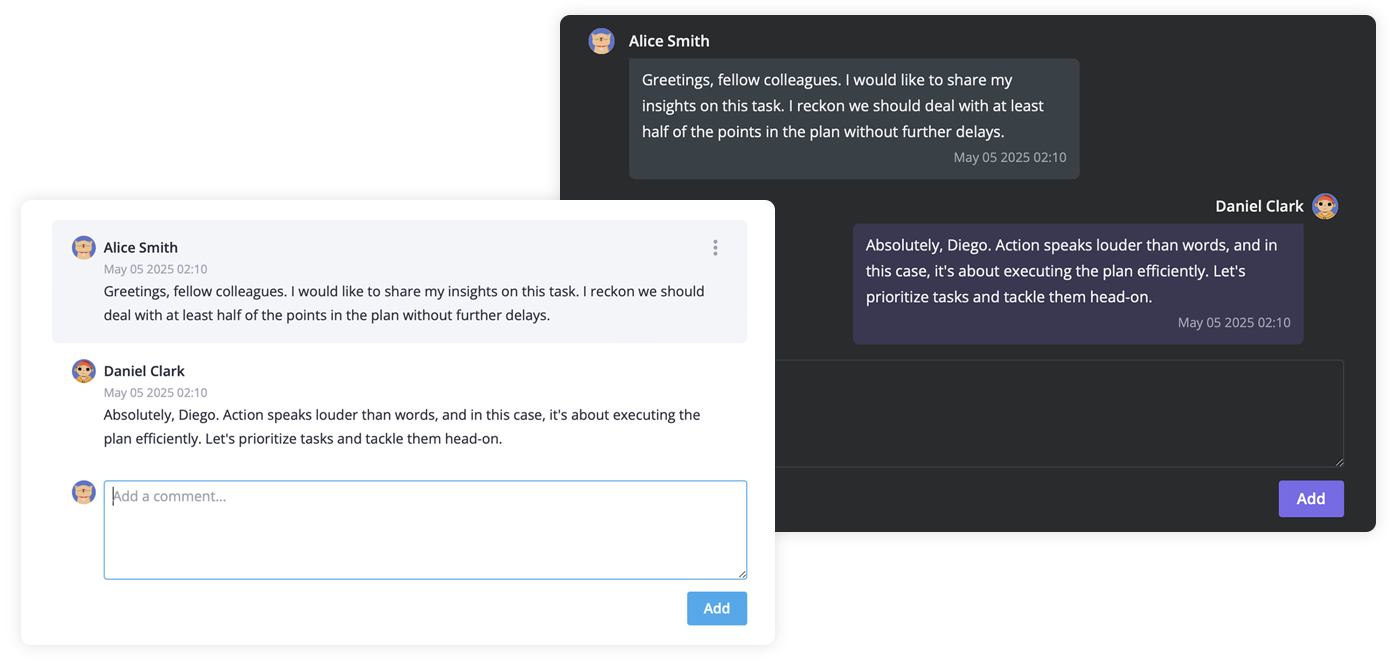1400x662 pixels.
Task: Click the current user avatar beside the comment box
Action: click(84, 492)
